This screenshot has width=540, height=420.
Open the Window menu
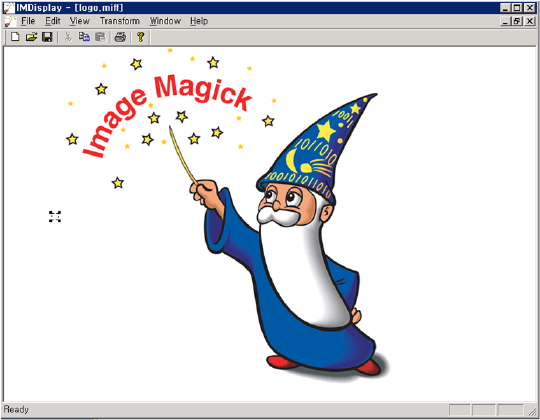click(165, 21)
